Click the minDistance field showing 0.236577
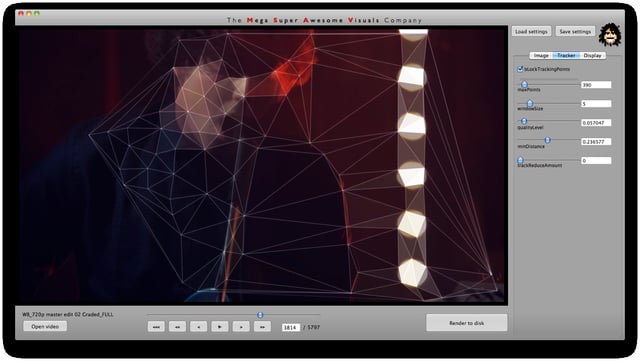 596,142
